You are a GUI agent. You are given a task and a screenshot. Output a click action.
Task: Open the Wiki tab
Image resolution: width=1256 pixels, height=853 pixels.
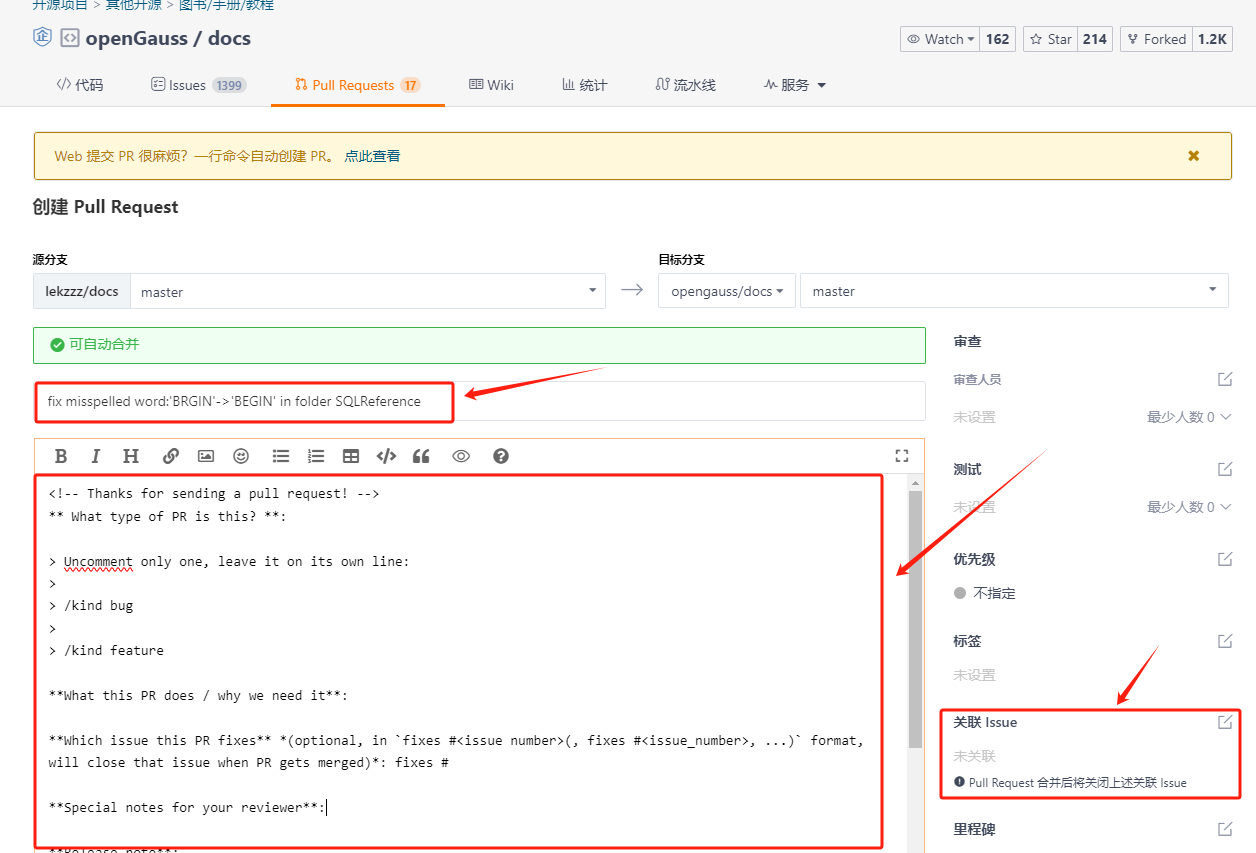[x=491, y=85]
